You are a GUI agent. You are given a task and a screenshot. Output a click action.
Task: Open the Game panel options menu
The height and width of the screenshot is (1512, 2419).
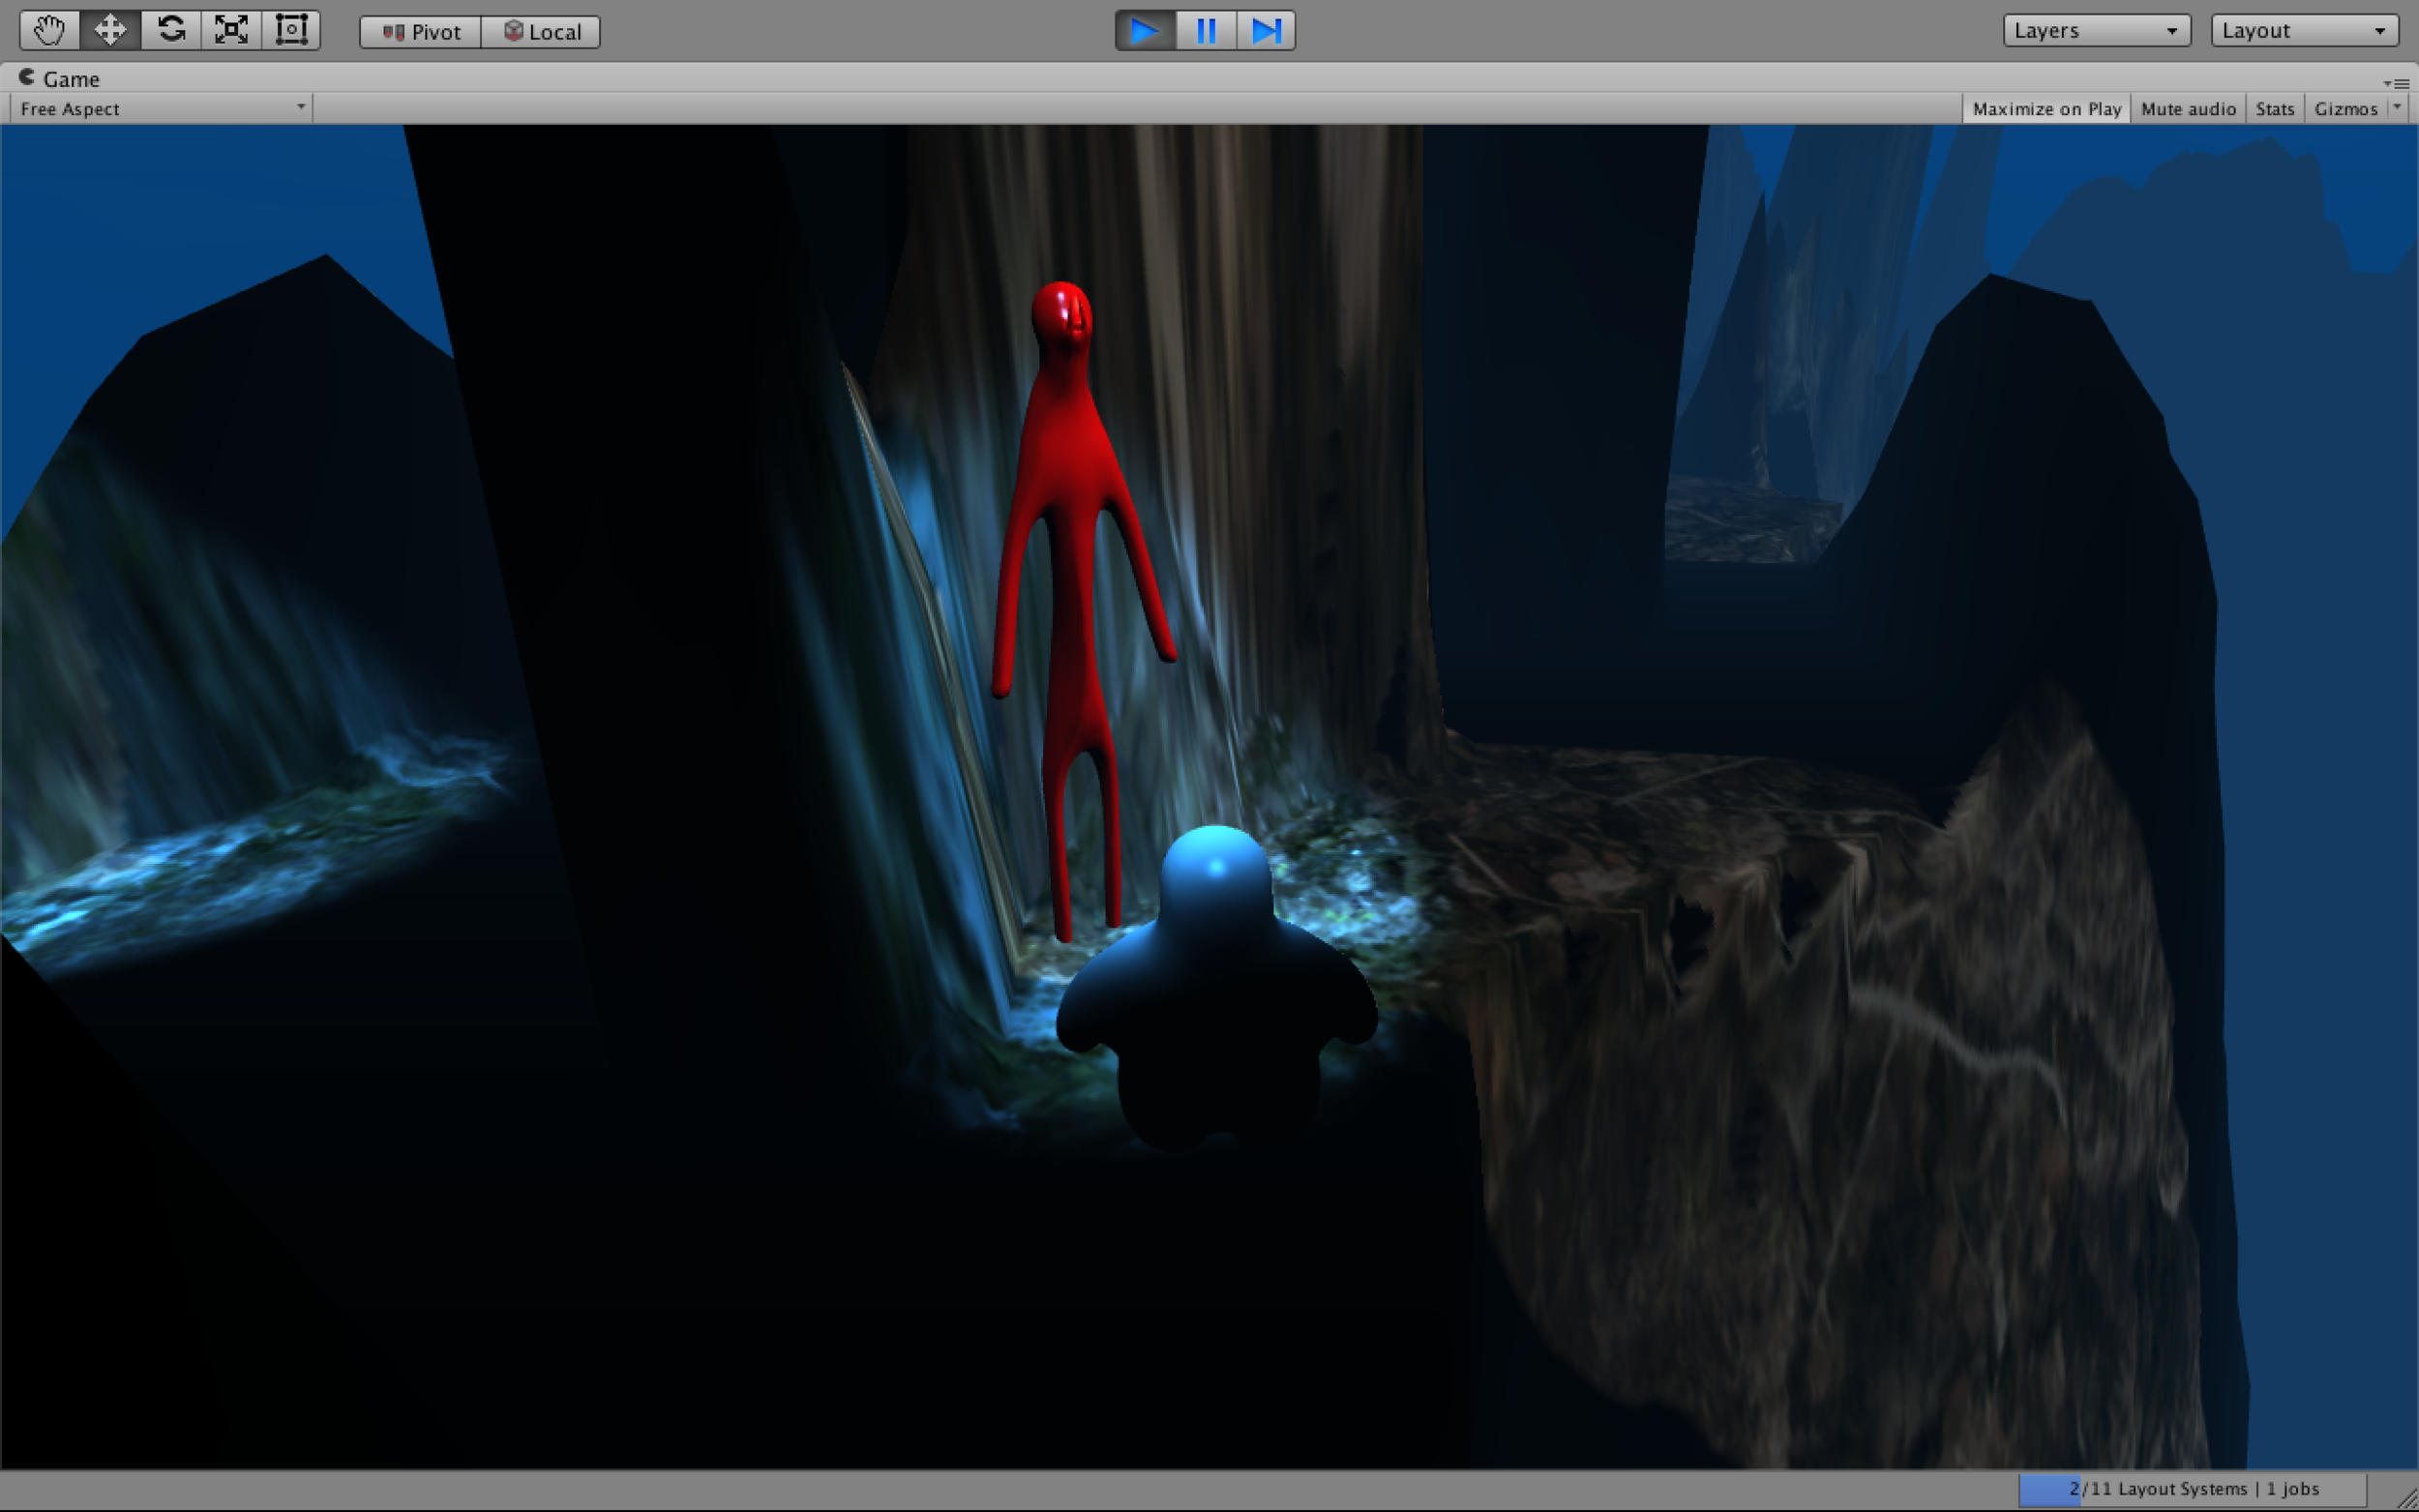pyautogui.click(x=2396, y=83)
